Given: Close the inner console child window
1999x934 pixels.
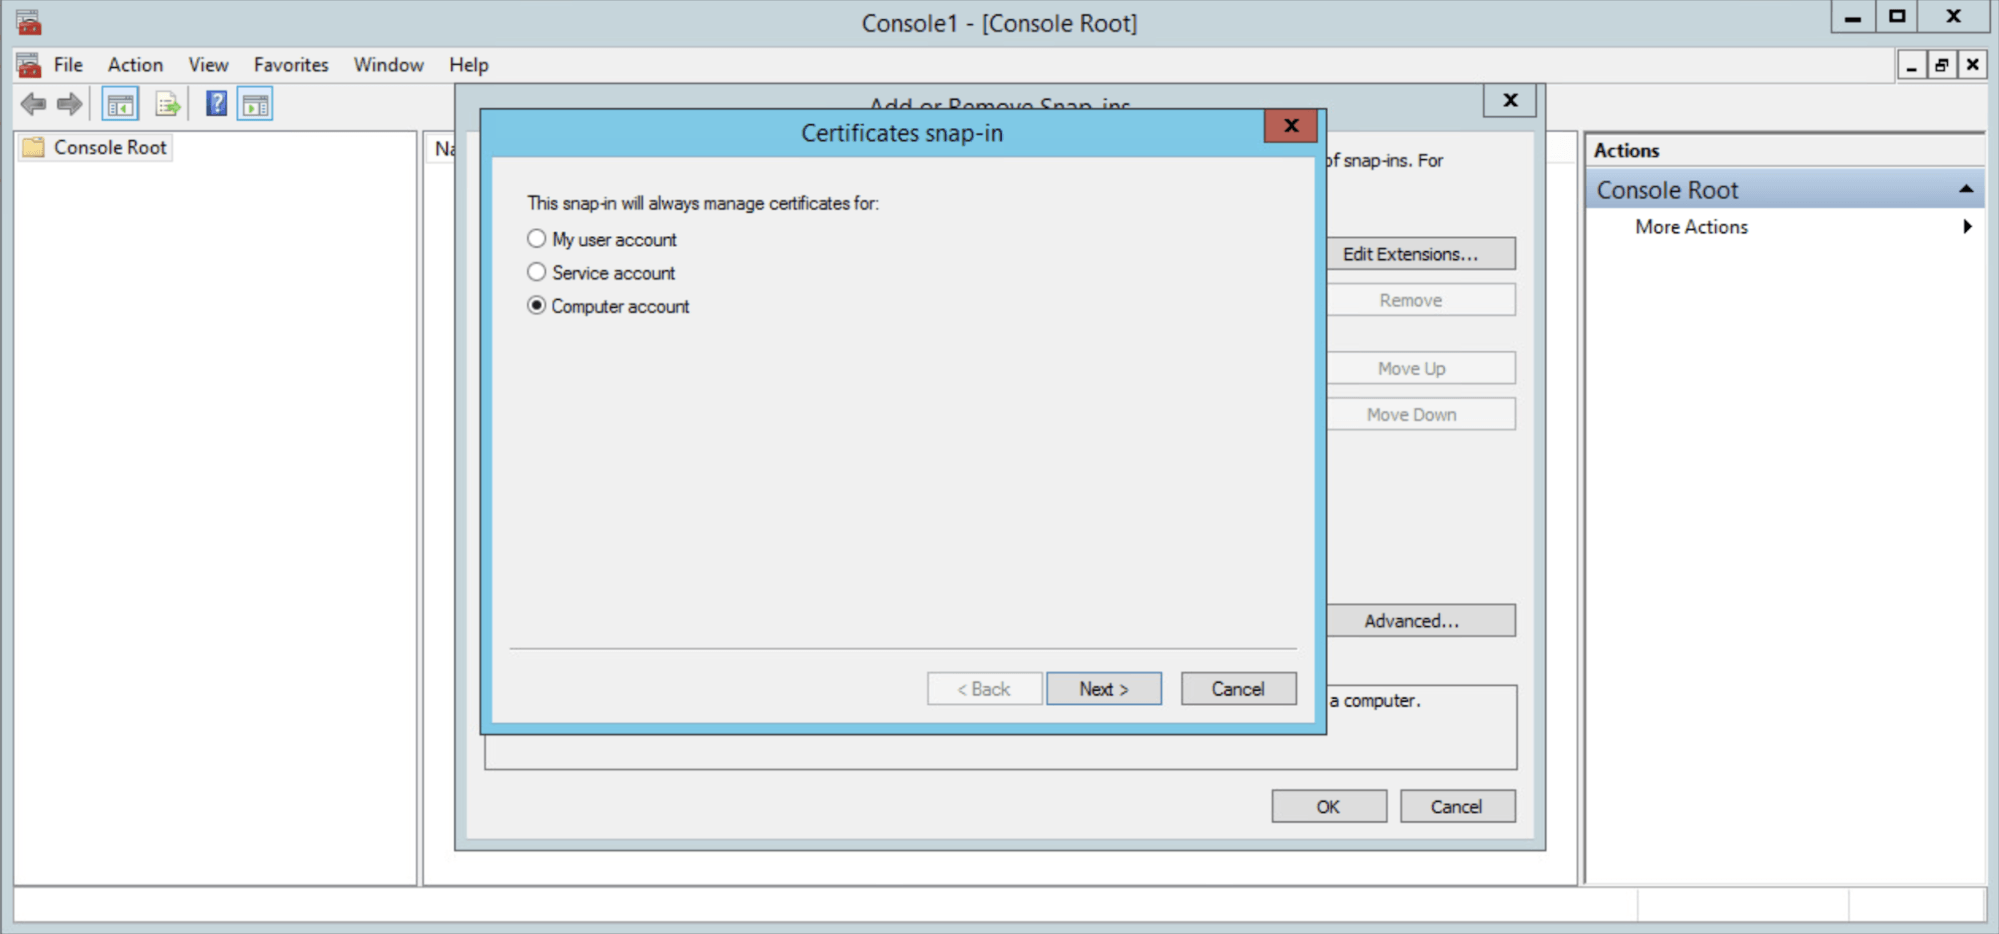Looking at the screenshot, I should pyautogui.click(x=1972, y=65).
